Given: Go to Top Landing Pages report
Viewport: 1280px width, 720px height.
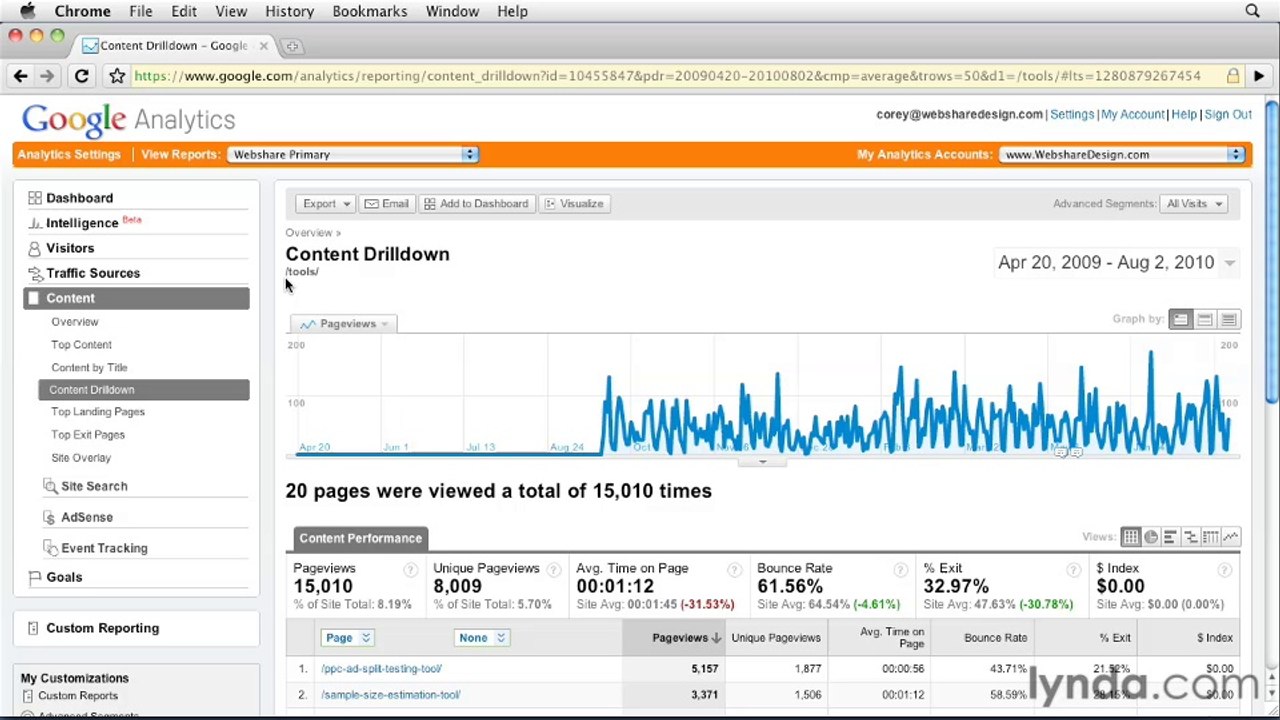Looking at the screenshot, I should click(98, 412).
